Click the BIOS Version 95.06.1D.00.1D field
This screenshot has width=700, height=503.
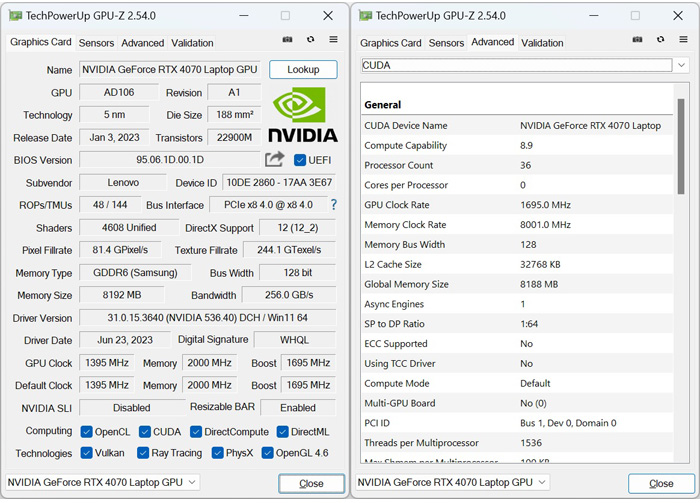[170, 160]
